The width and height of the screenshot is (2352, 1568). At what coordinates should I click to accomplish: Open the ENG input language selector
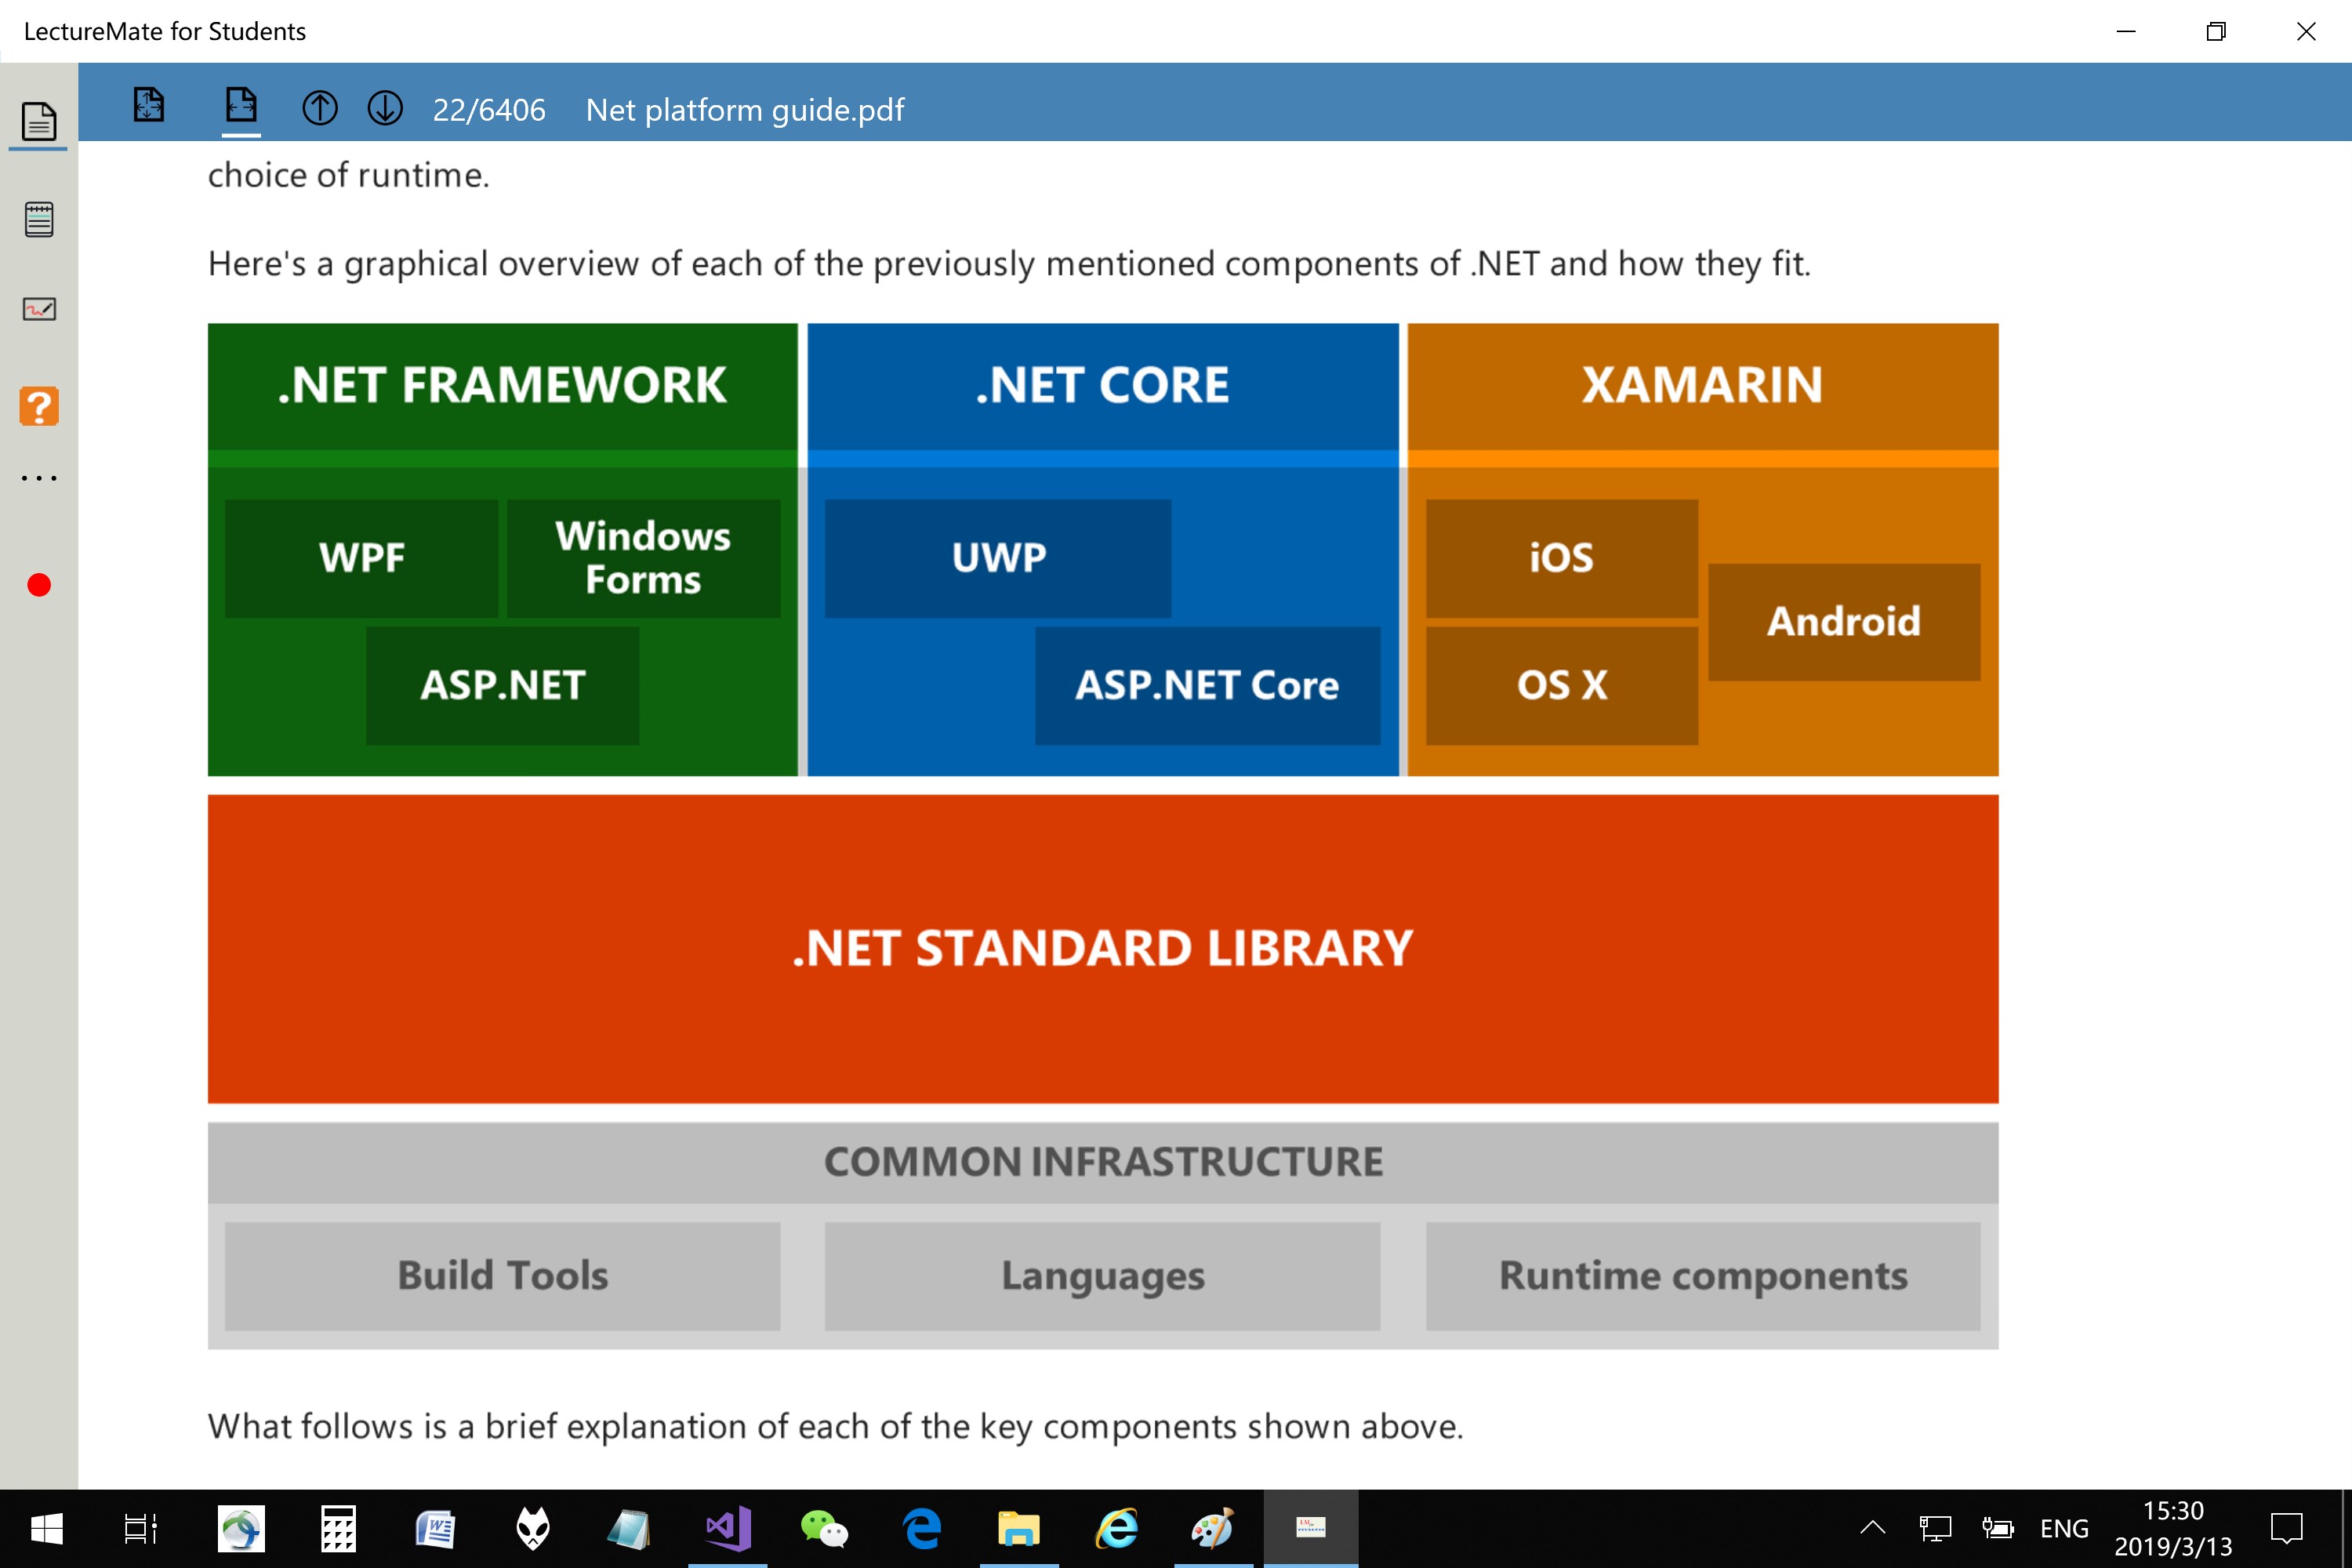pyautogui.click(x=2064, y=1528)
